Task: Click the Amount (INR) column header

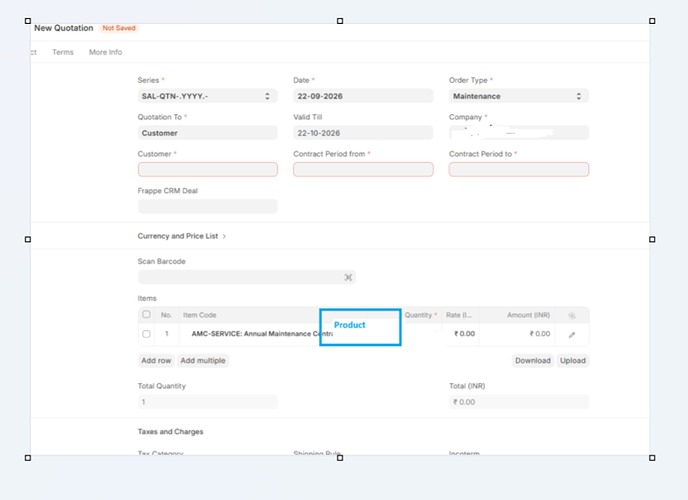Action: [x=528, y=315]
